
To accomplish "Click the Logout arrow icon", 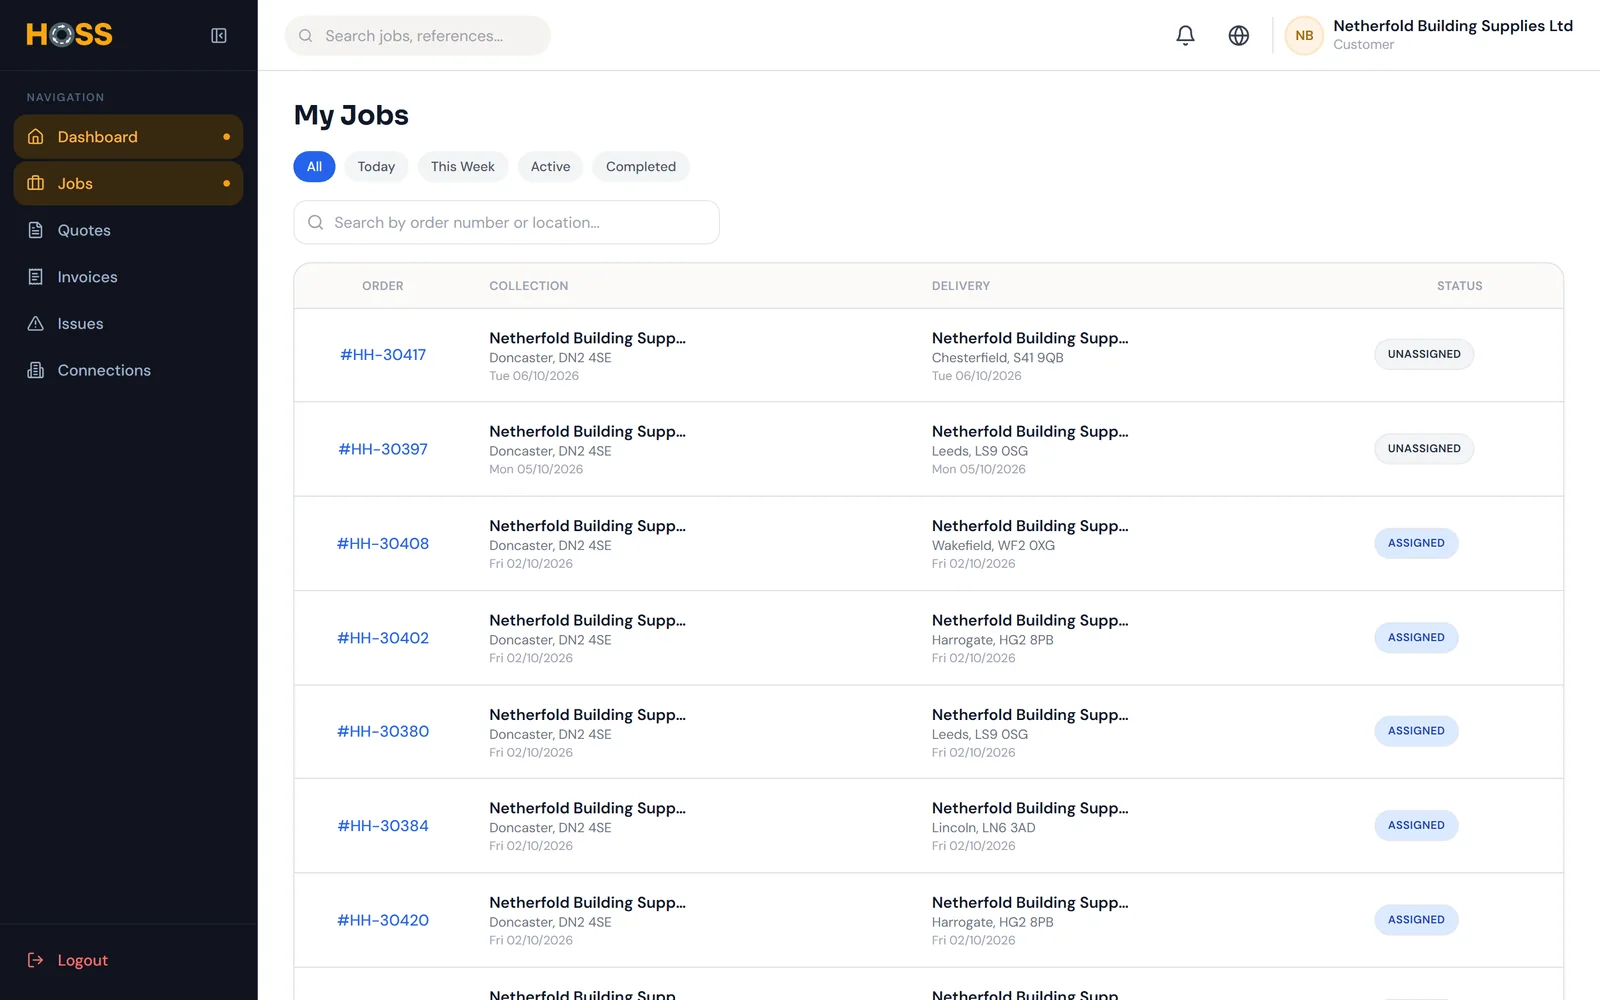I will pyautogui.click(x=36, y=960).
